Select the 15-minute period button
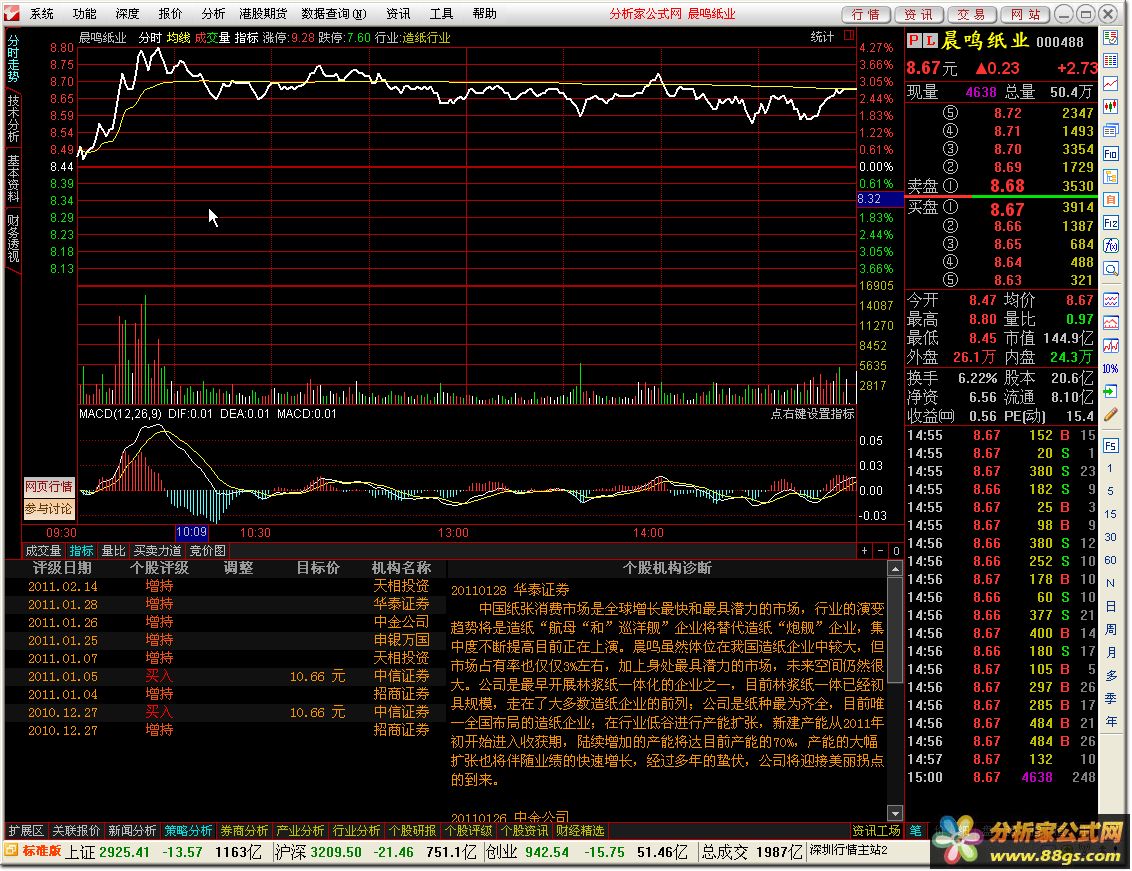The image size is (1132, 871). click(x=1111, y=514)
